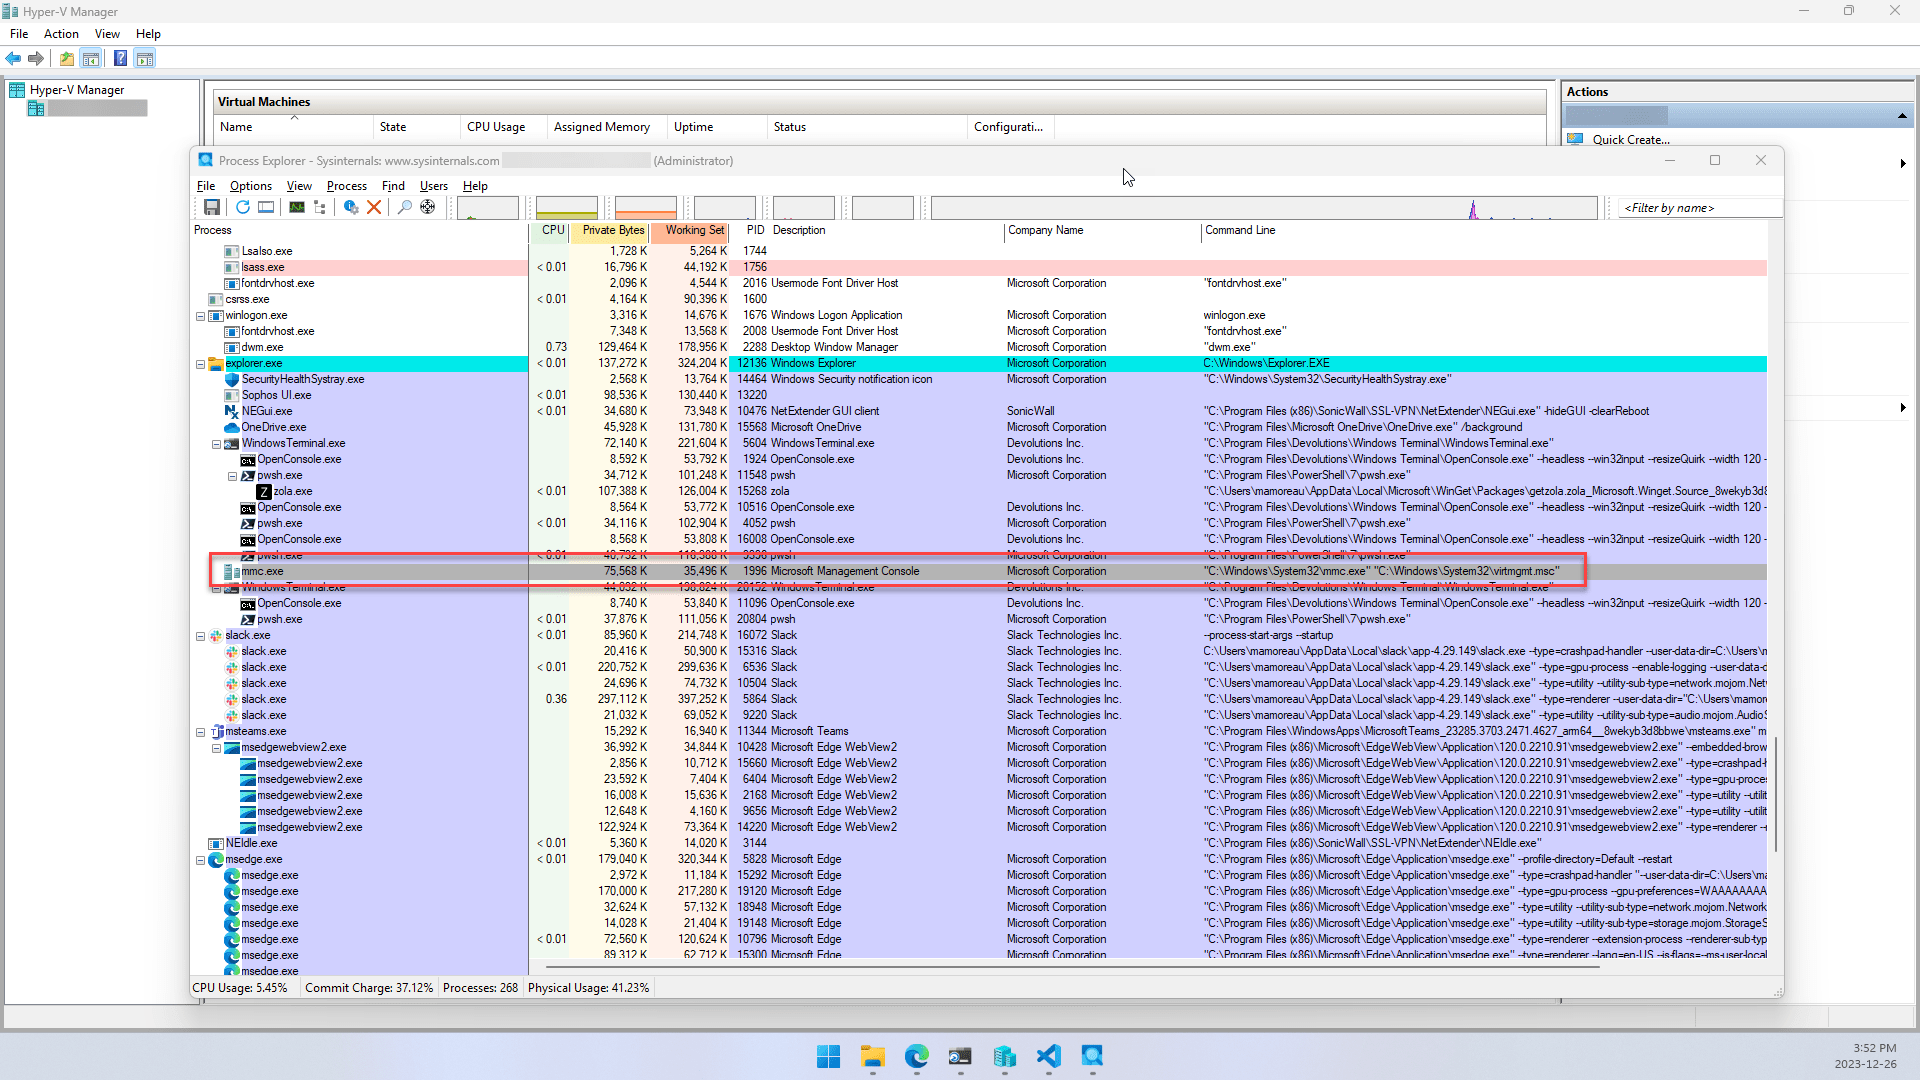Open the Action menu in Hyper-V Manager

coord(61,33)
